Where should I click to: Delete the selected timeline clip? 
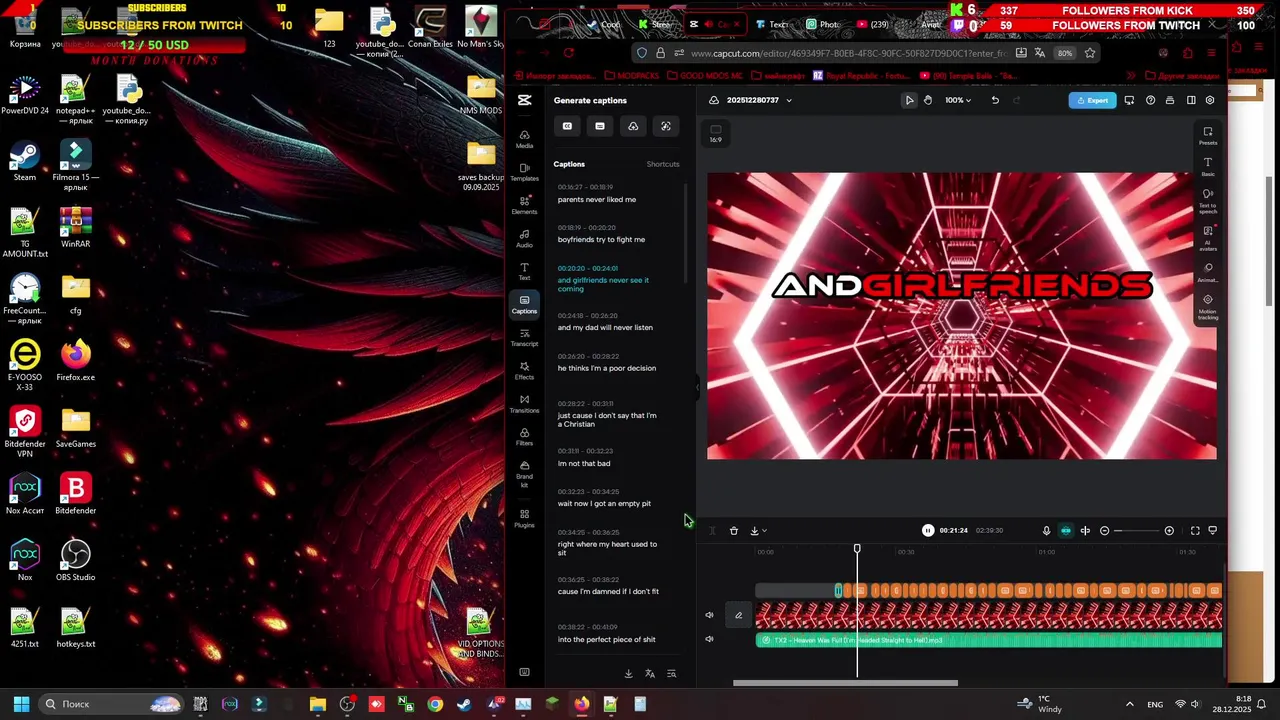coord(733,531)
